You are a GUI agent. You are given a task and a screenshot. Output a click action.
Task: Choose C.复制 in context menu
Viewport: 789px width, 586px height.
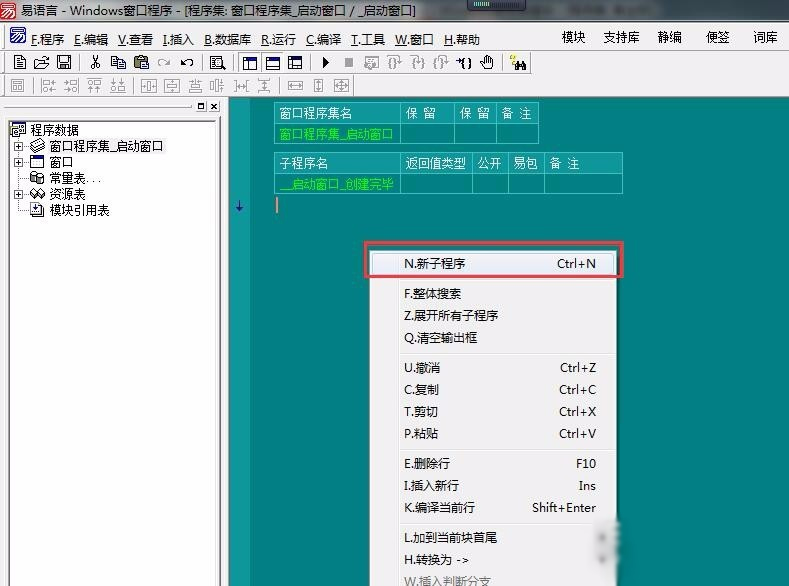(x=493, y=390)
